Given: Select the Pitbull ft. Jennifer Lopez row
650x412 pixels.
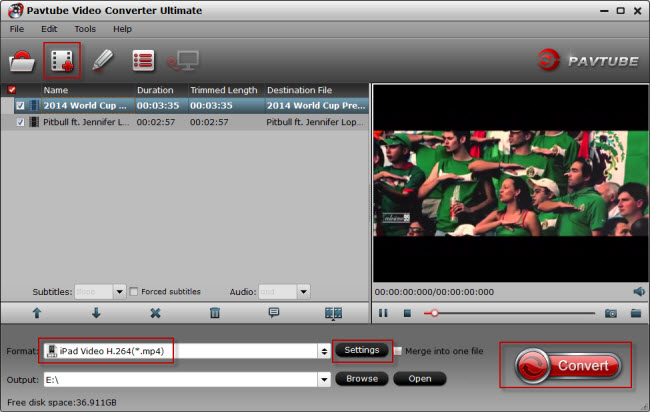Looking at the screenshot, I should point(150,122).
